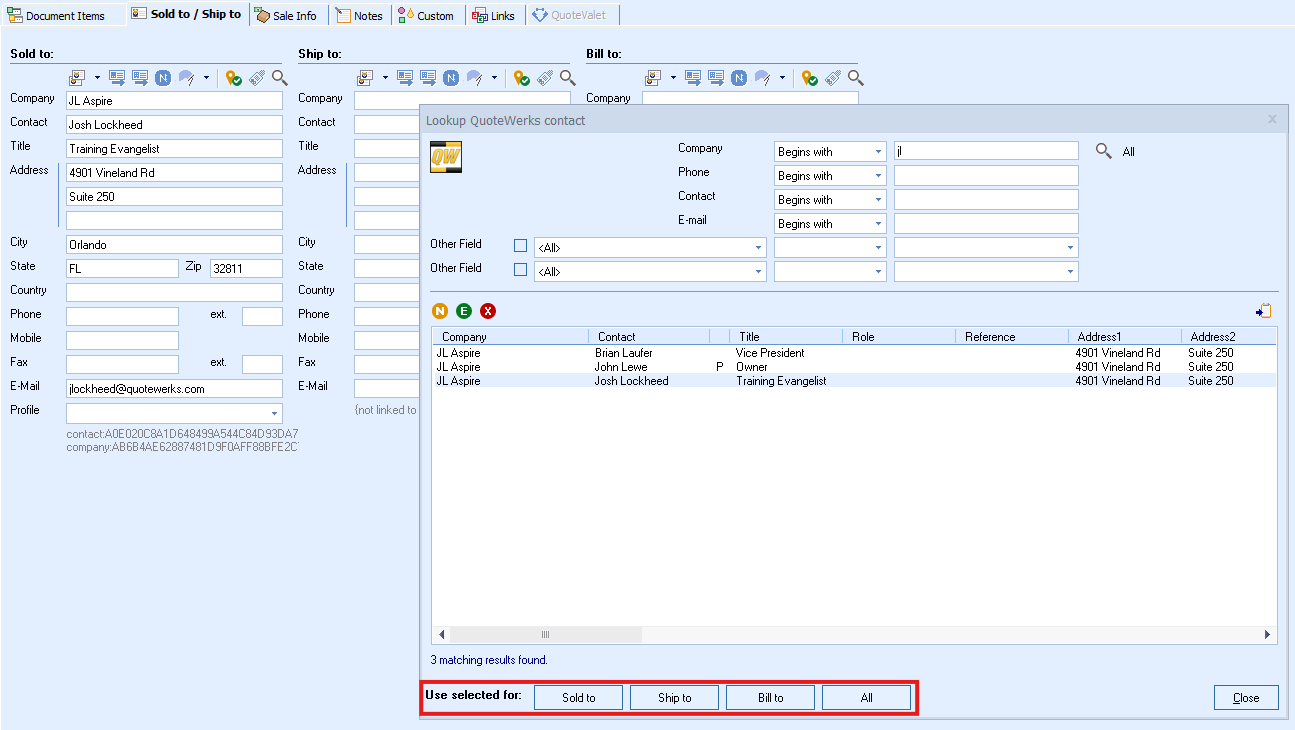Click blue N icon in Sold to toolbar
The height and width of the screenshot is (730, 1295).
click(x=163, y=78)
